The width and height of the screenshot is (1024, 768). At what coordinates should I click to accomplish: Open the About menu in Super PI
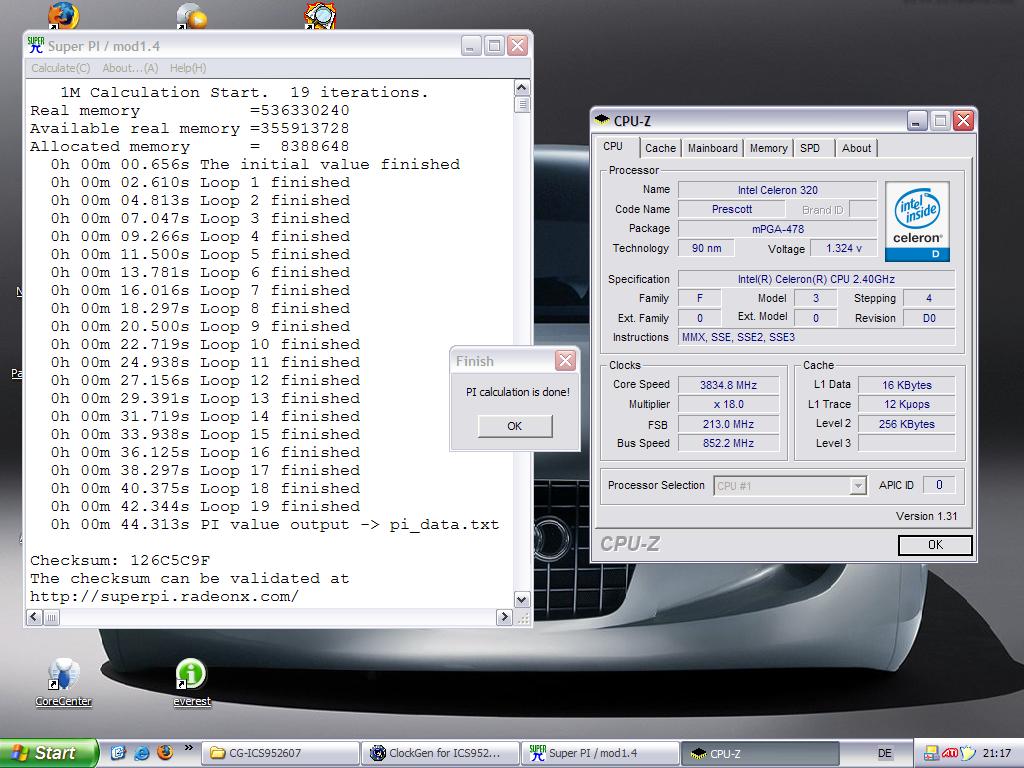click(130, 68)
